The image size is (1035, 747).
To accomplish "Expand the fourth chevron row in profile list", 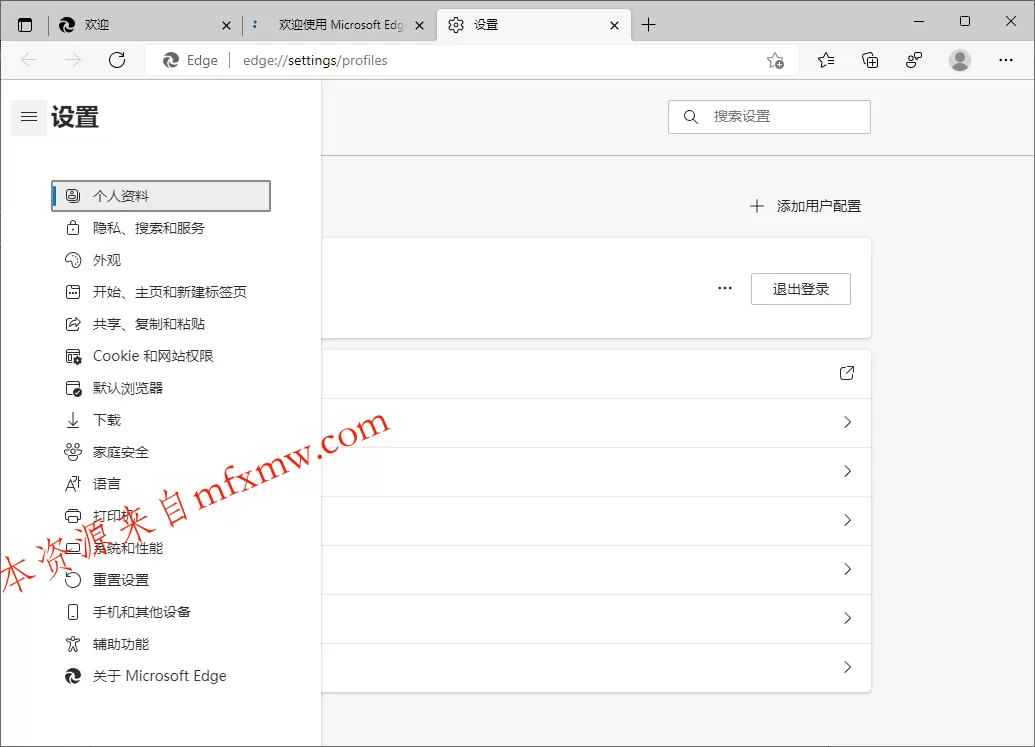I will 848,569.
